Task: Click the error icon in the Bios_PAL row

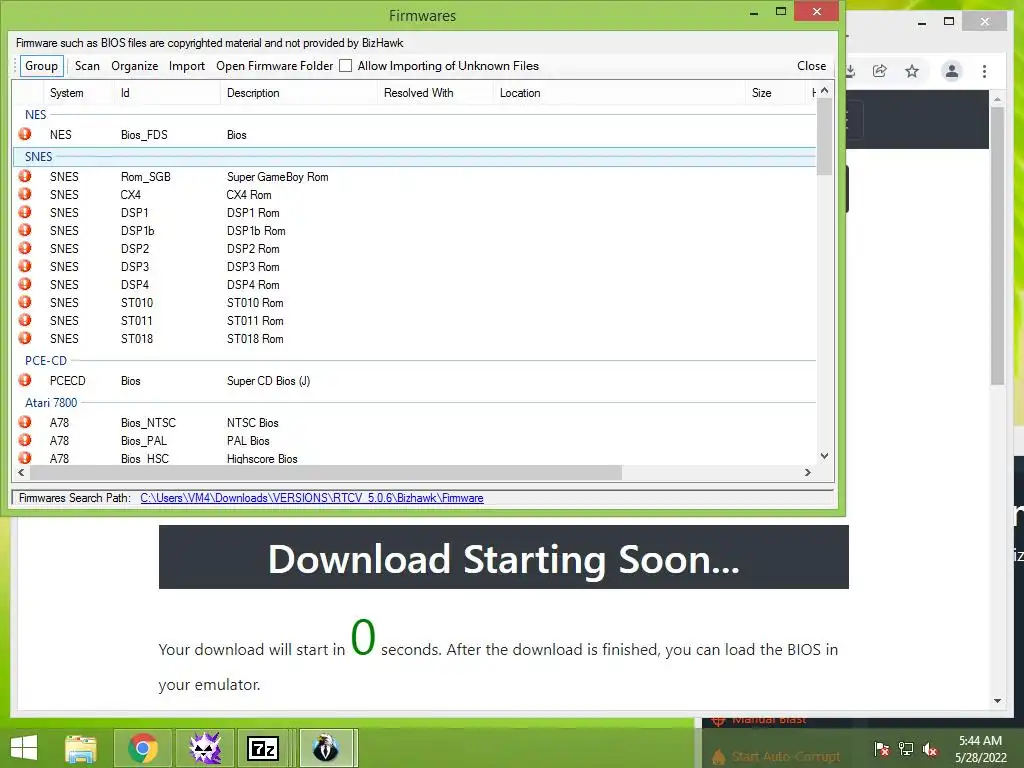Action: point(25,440)
